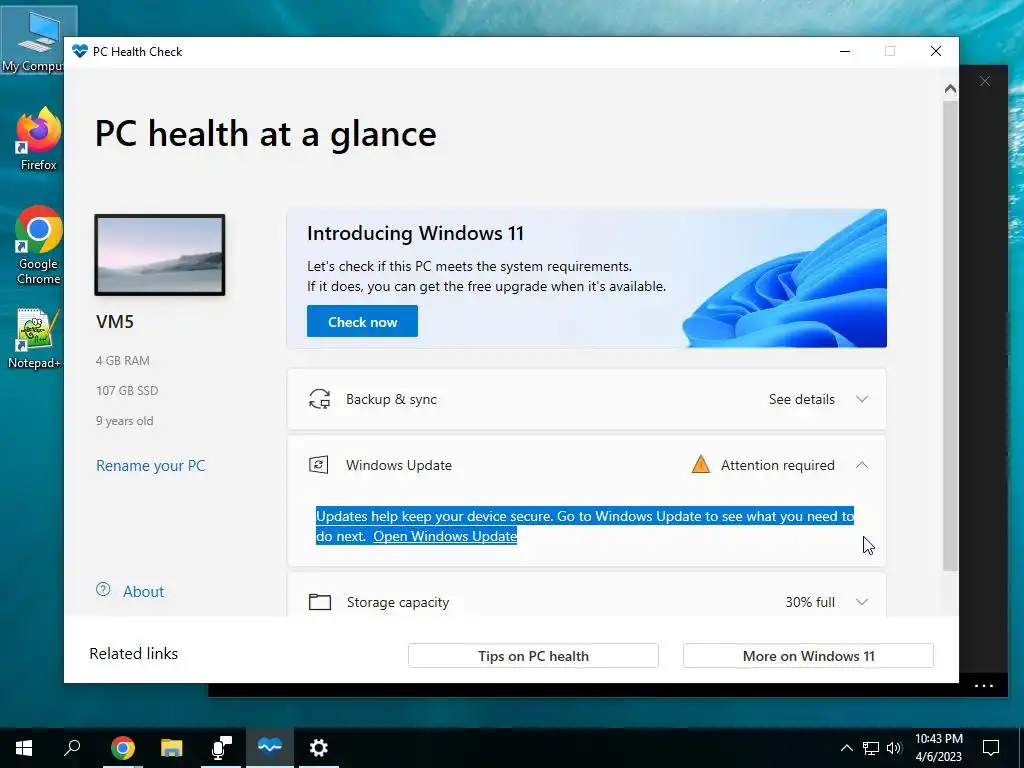Expand the Storage capacity section
Screen dimensions: 1024x768
pyautogui.click(x=862, y=601)
